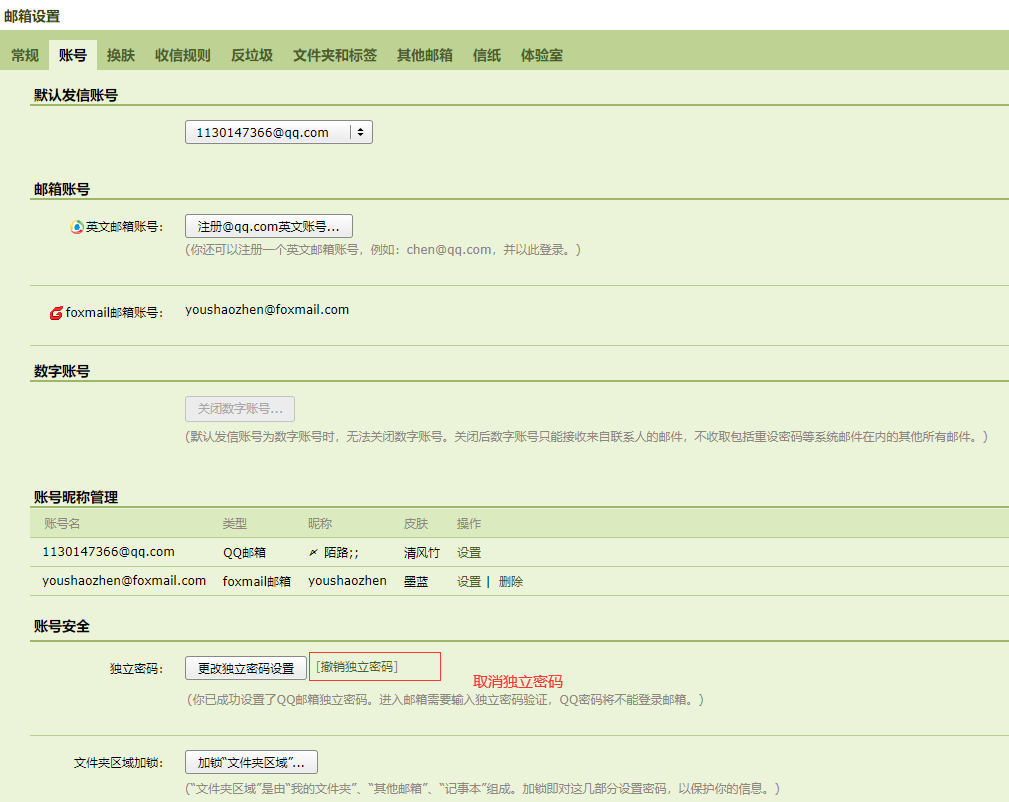Open the 信纸 tab

point(487,55)
